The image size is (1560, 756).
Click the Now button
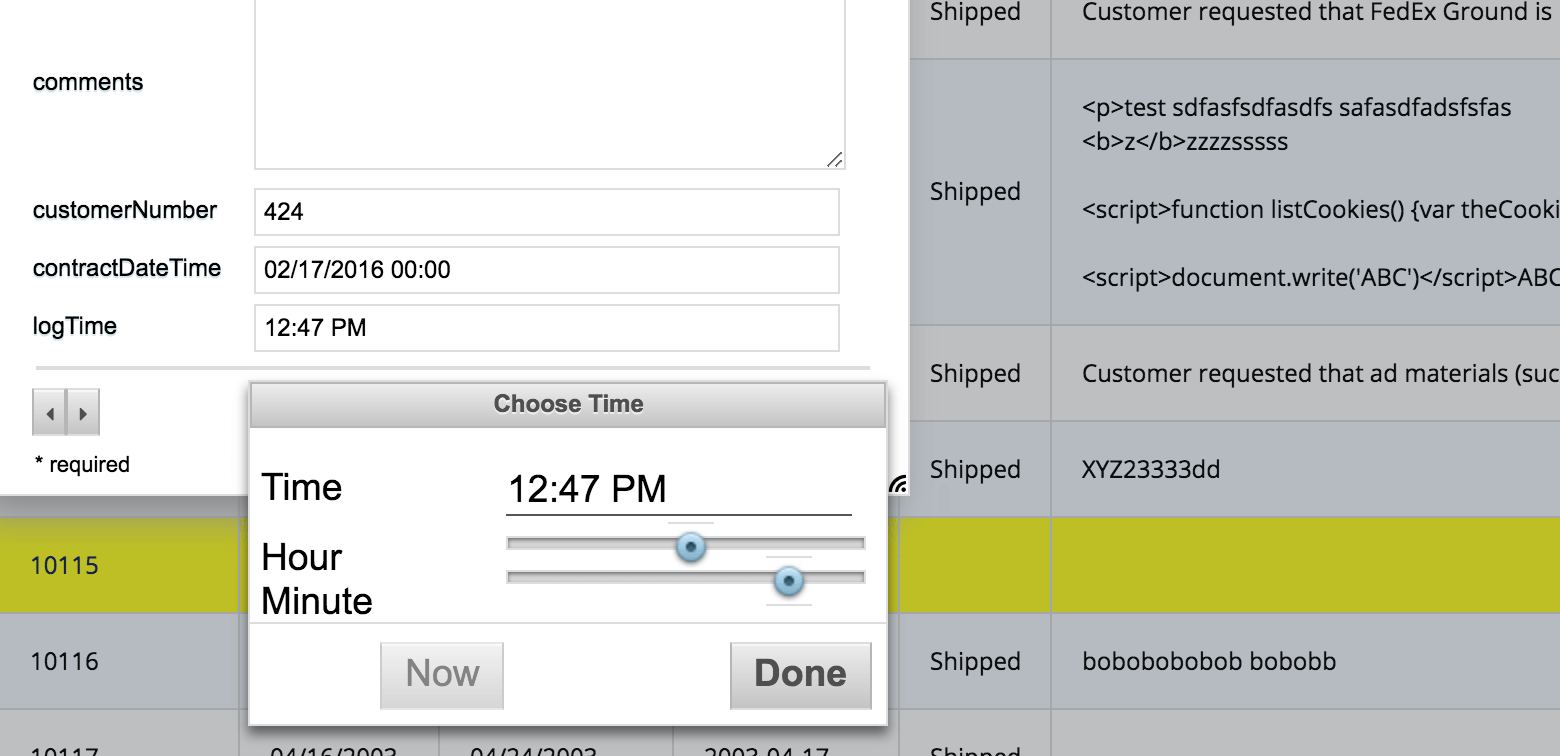coord(442,675)
